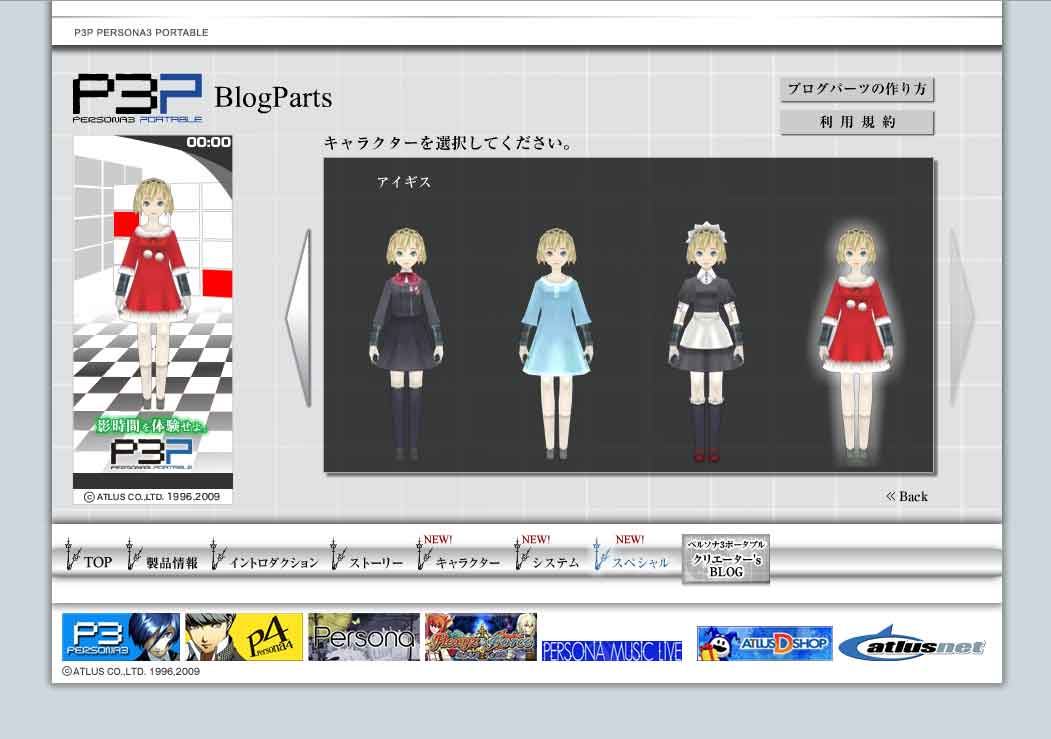Open the TOP navigation item

click(x=89, y=556)
